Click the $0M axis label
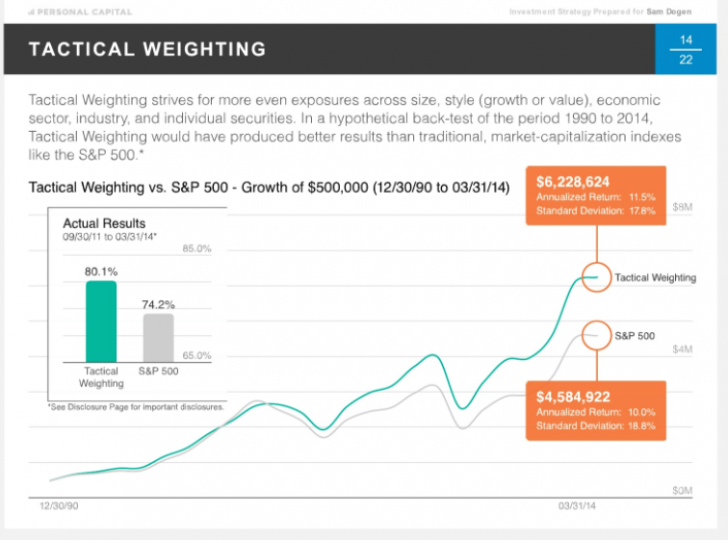 (x=682, y=490)
